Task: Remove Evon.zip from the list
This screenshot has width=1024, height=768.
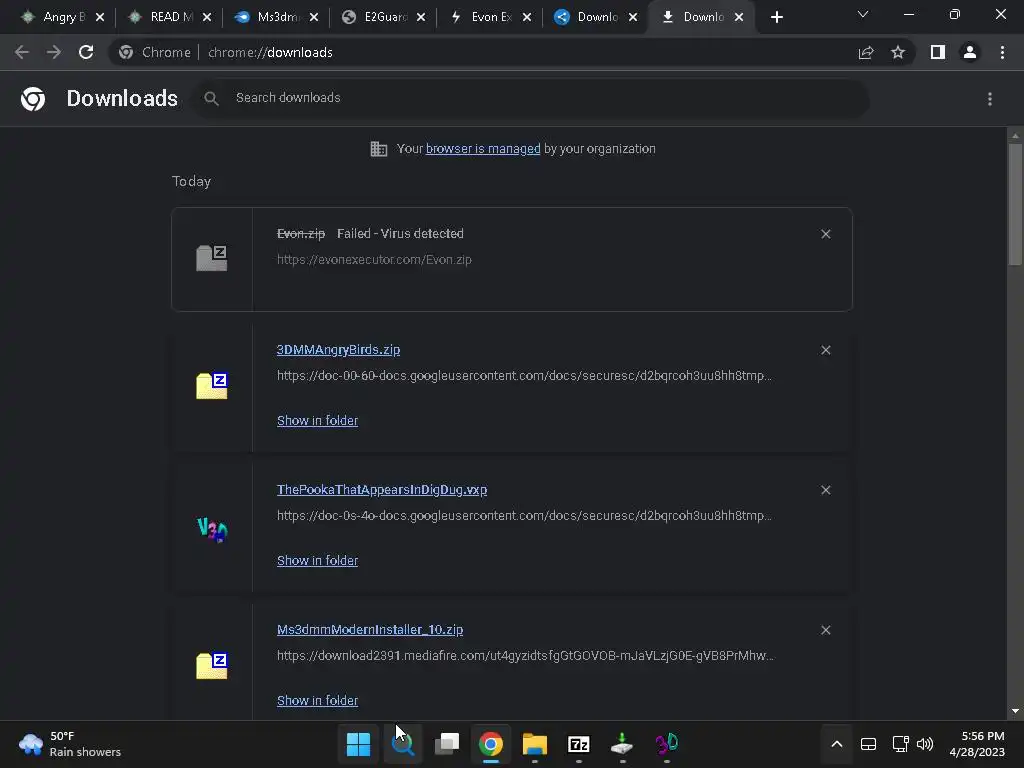Action: pyautogui.click(x=825, y=234)
